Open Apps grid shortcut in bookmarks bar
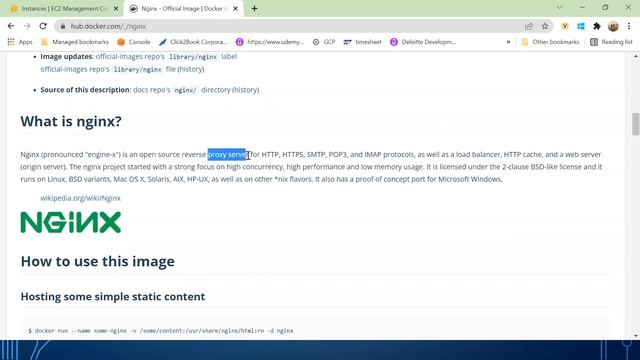 click(20, 42)
